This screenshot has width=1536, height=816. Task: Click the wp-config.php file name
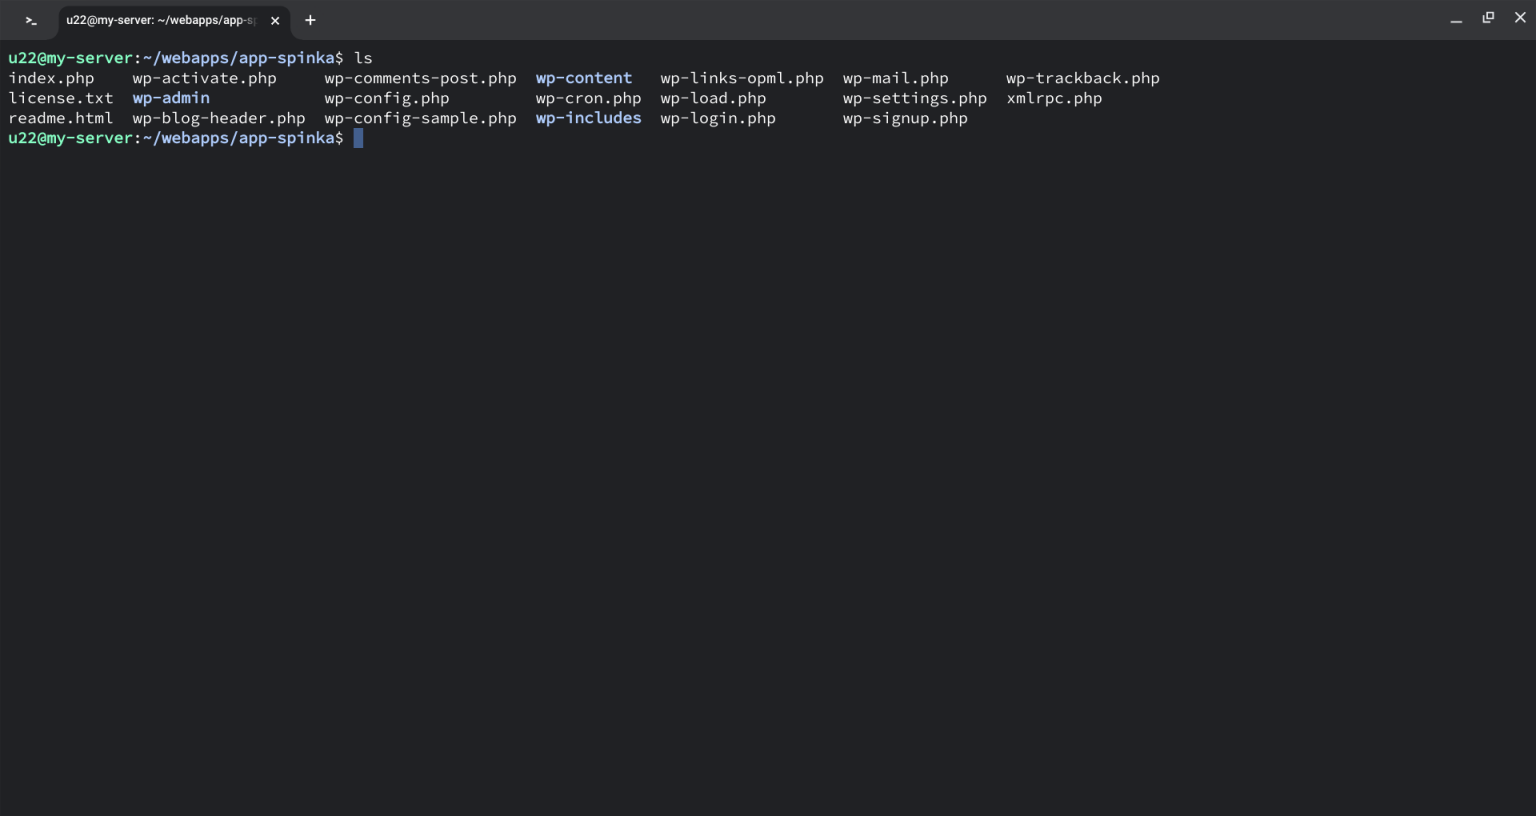click(387, 97)
